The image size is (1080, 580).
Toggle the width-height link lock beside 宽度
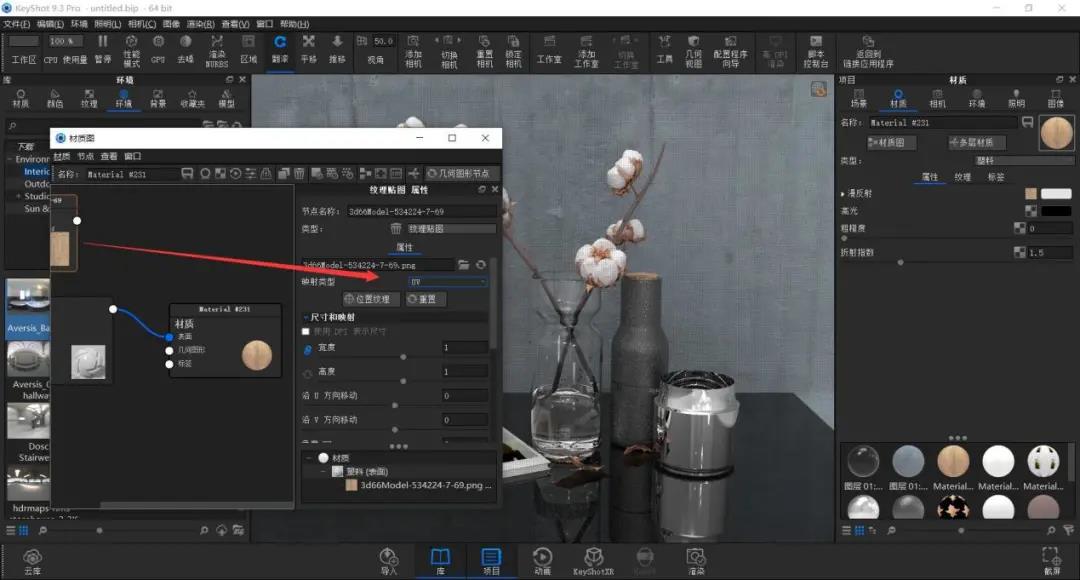point(307,349)
